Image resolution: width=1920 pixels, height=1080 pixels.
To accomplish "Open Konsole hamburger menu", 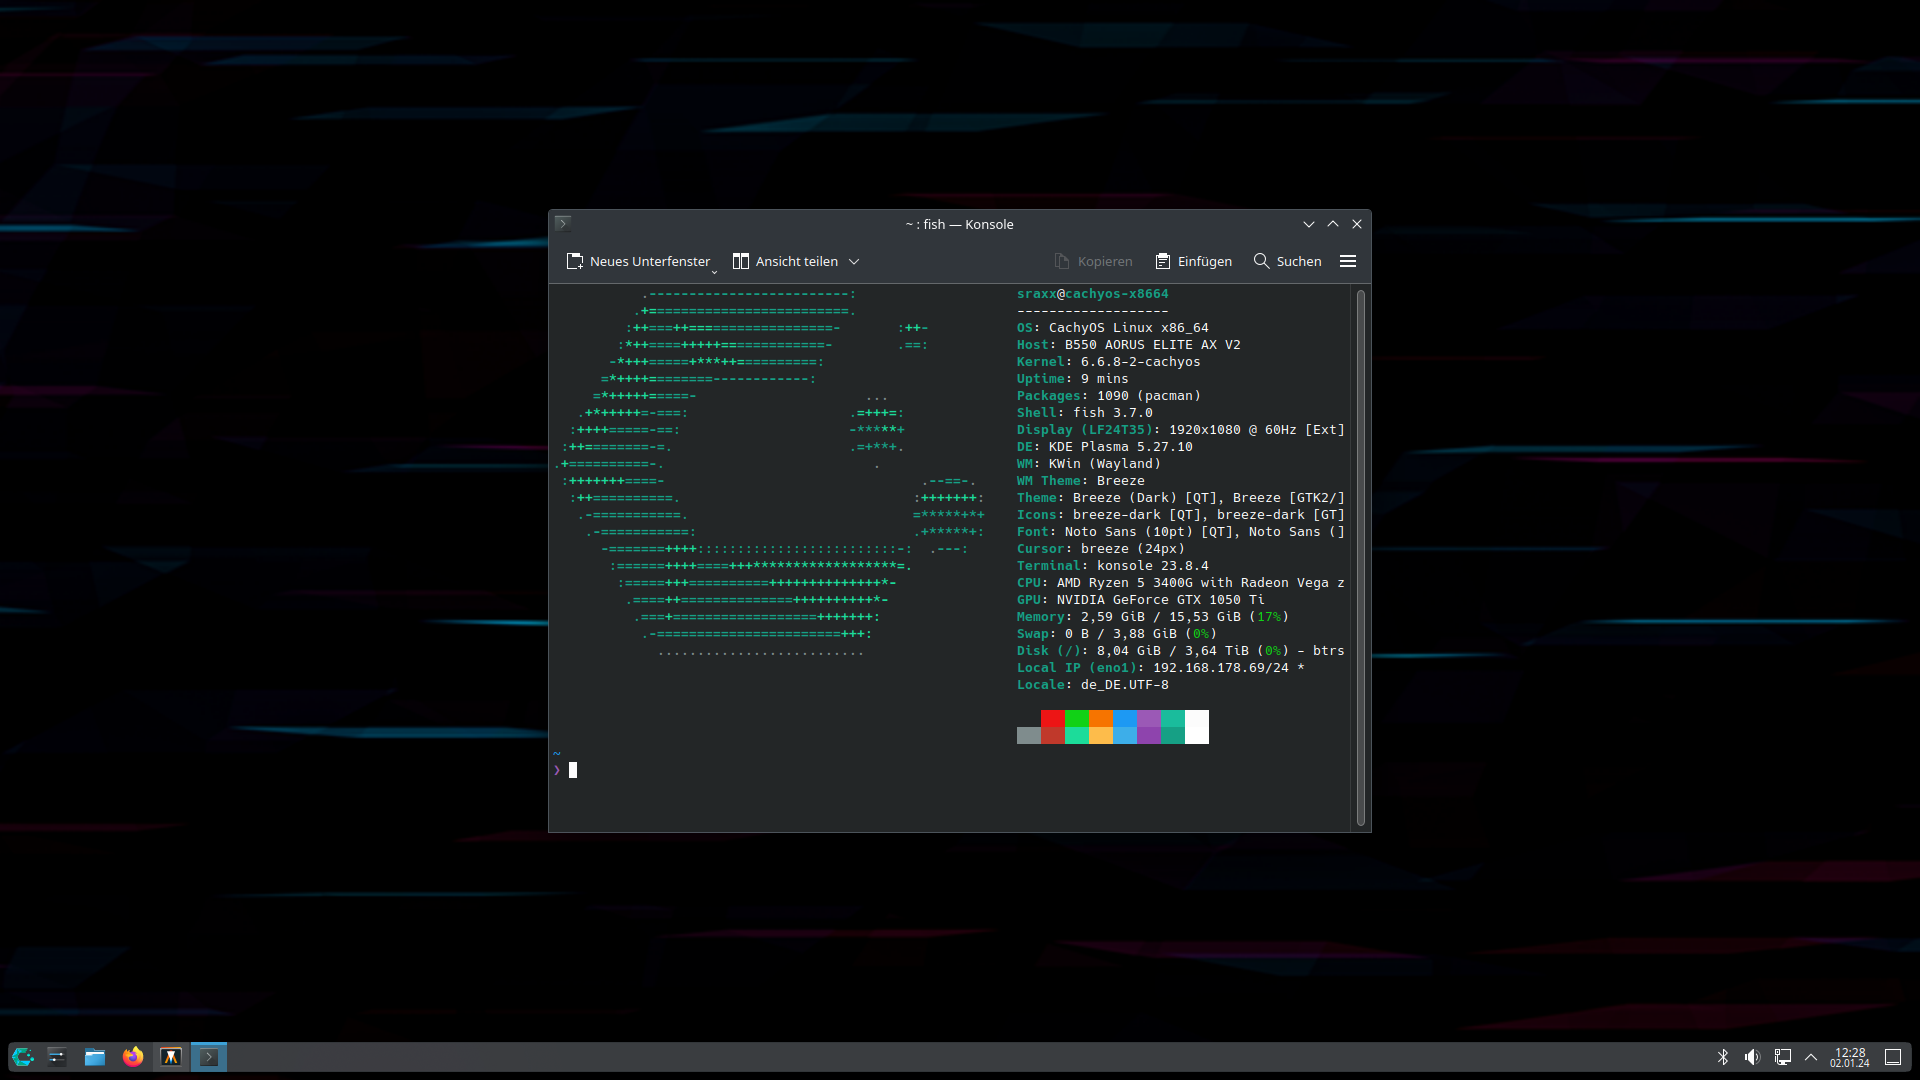I will coord(1348,261).
